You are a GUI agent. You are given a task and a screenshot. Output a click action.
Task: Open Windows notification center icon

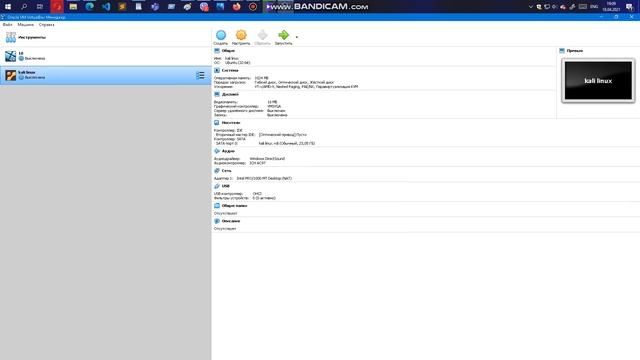[630, 7]
